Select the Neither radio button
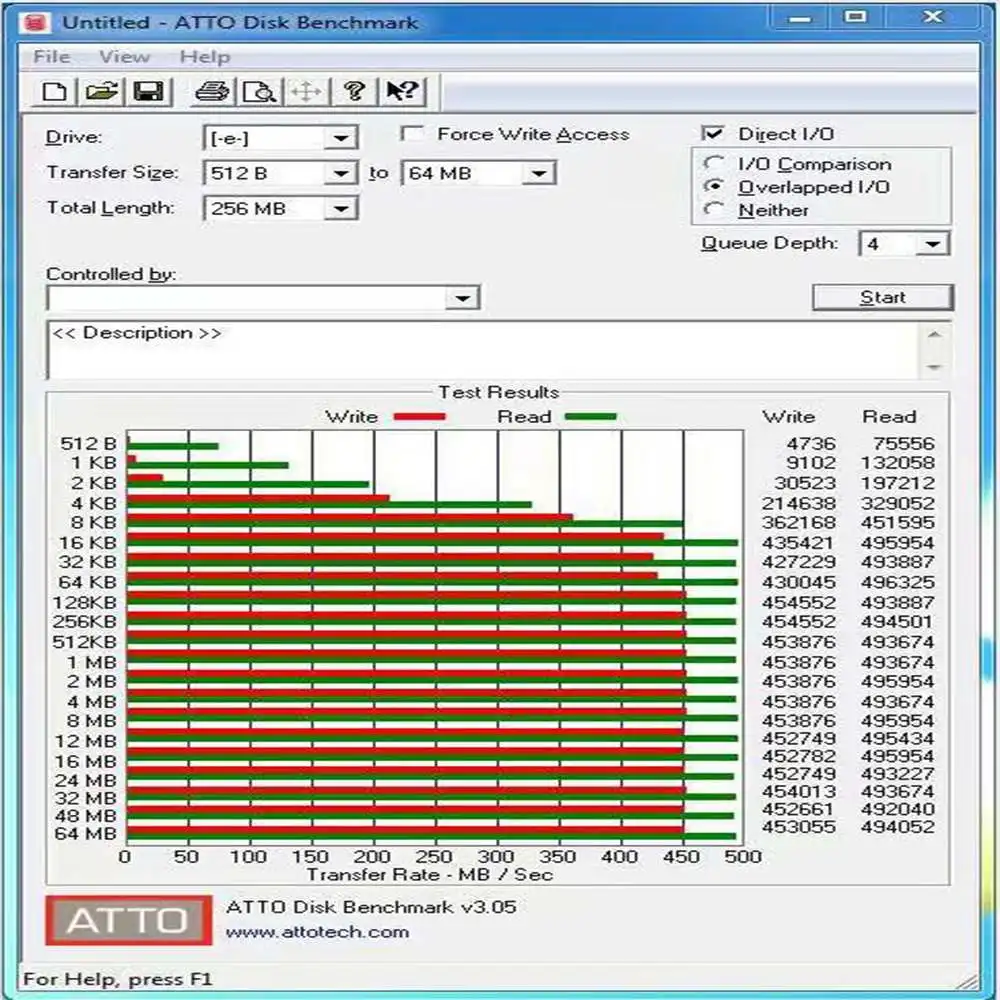Image resolution: width=1000 pixels, height=1000 pixels. click(713, 209)
